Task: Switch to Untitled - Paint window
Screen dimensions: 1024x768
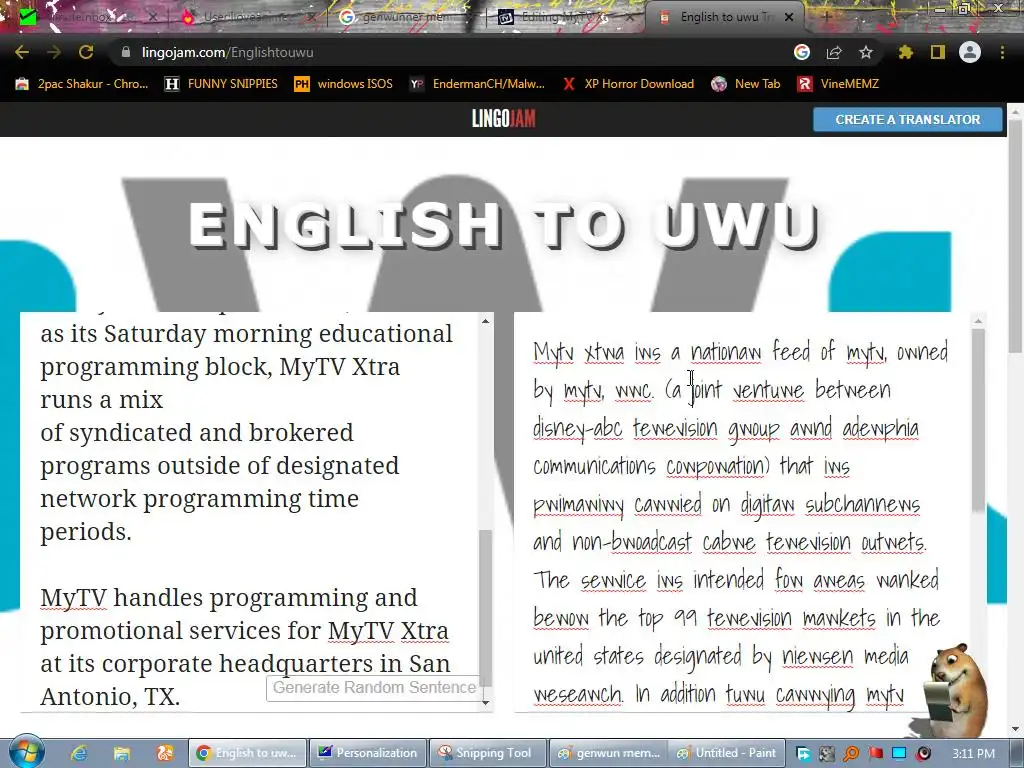Action: point(728,753)
